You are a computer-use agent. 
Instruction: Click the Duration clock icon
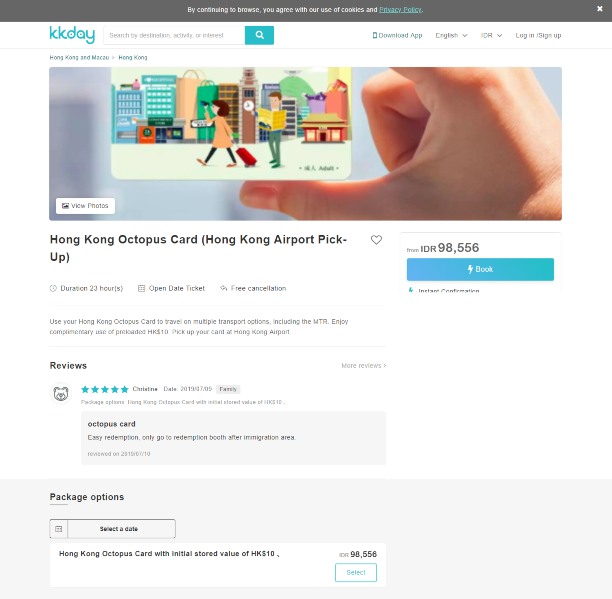tap(53, 288)
